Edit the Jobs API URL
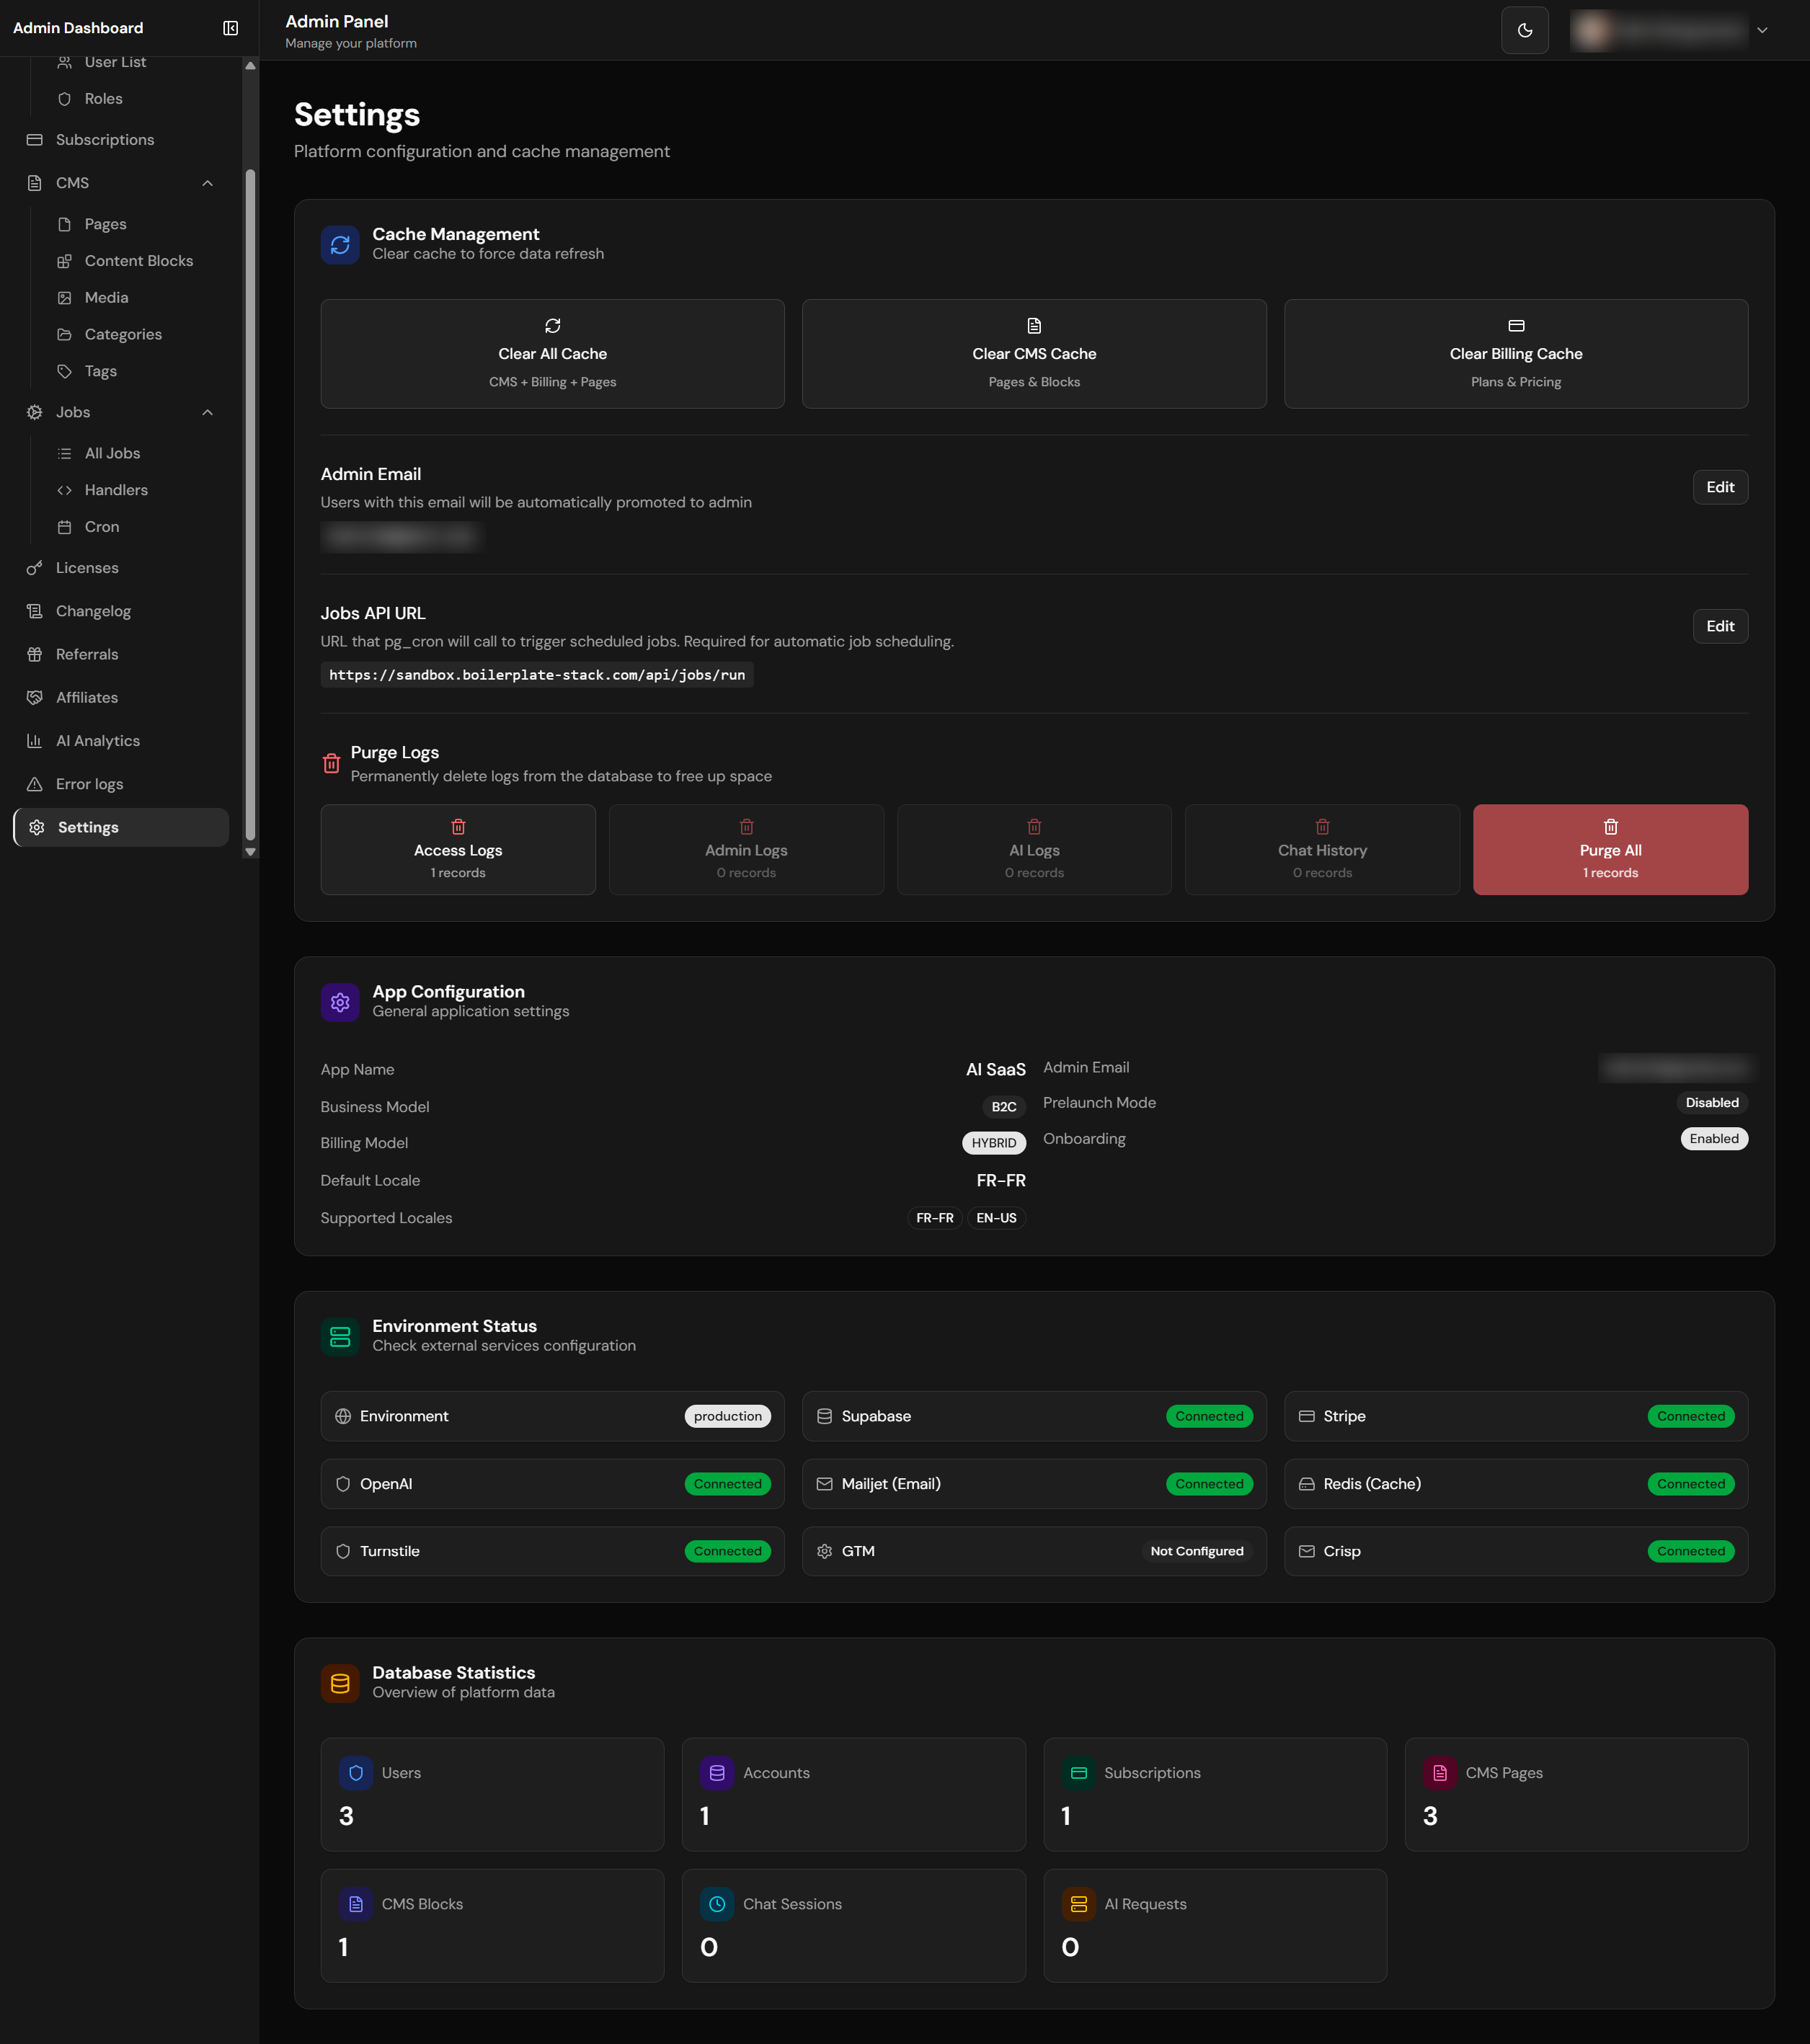The image size is (1810, 2044). tap(1720, 626)
